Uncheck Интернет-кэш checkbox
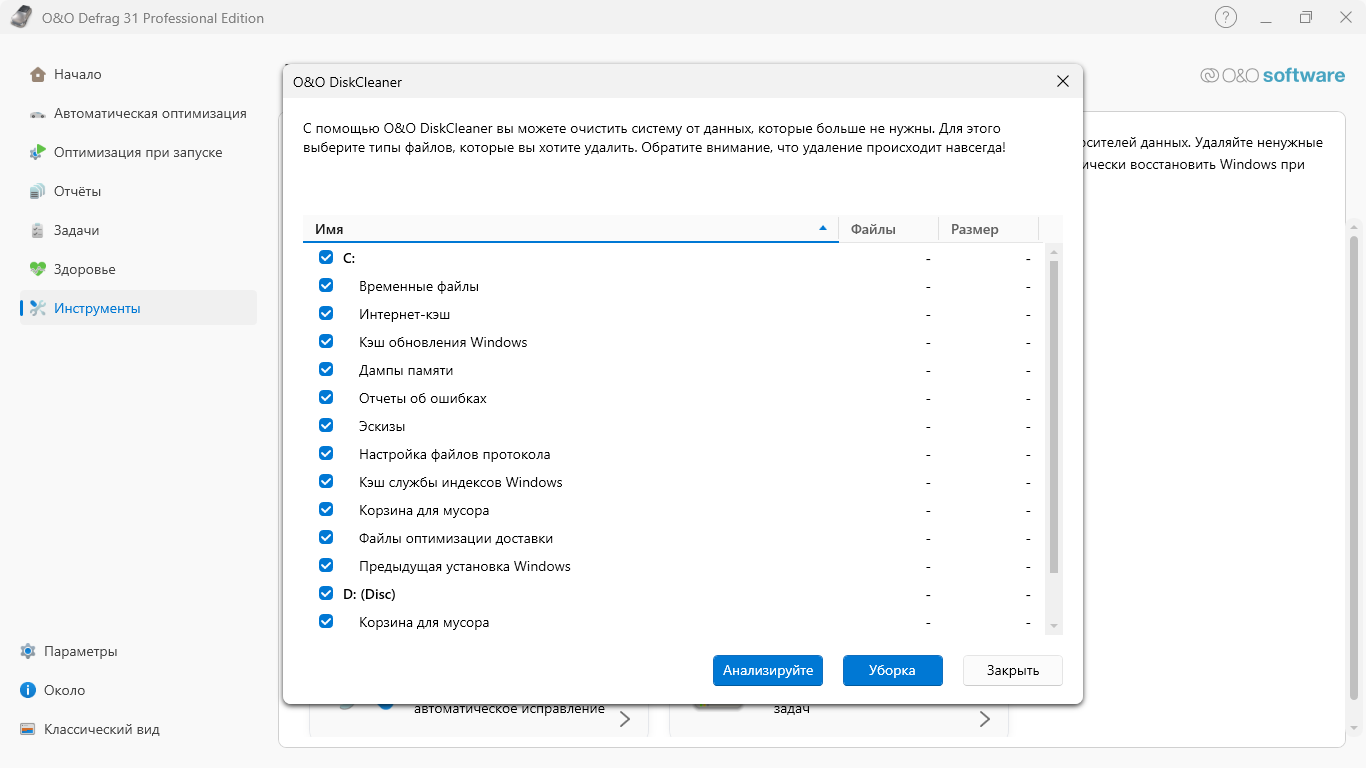Image resolution: width=1366 pixels, height=768 pixels. (x=326, y=313)
